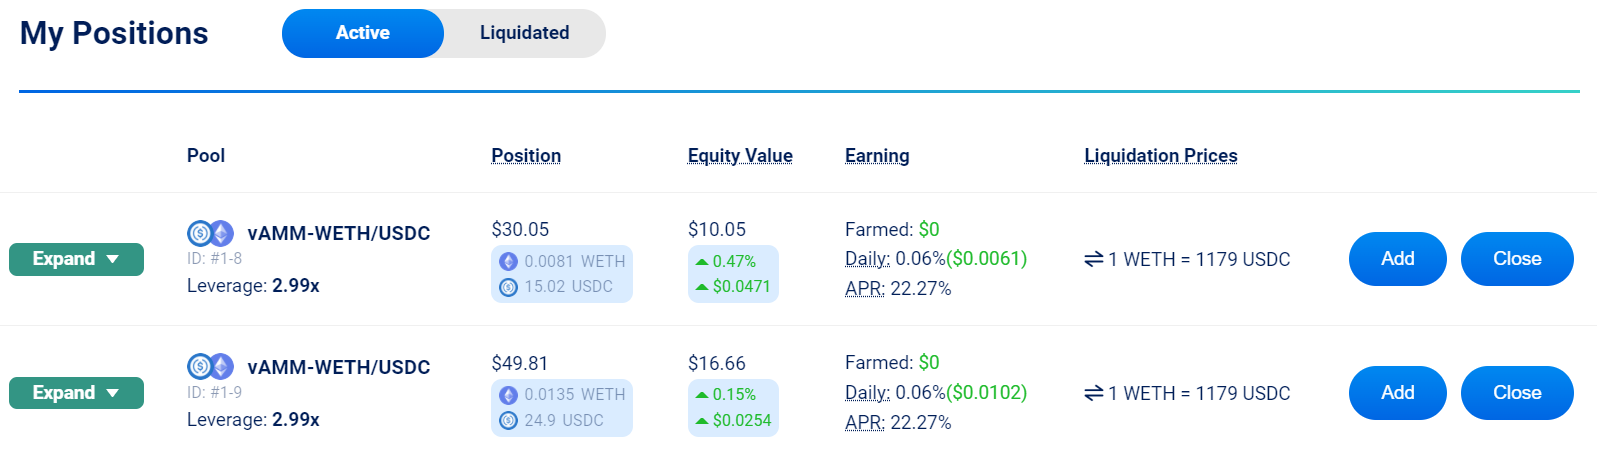
Task: Click the USDC token icon beside 24.9 USDC
Action: coord(509,421)
